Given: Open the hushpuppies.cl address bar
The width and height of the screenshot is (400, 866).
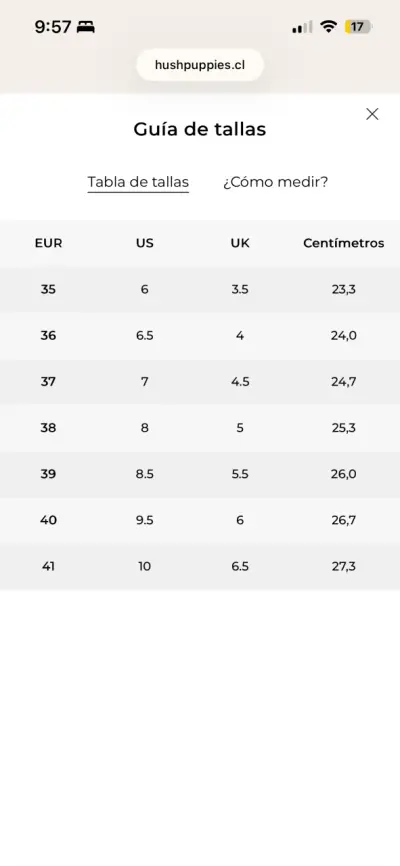Looking at the screenshot, I should coord(200,65).
